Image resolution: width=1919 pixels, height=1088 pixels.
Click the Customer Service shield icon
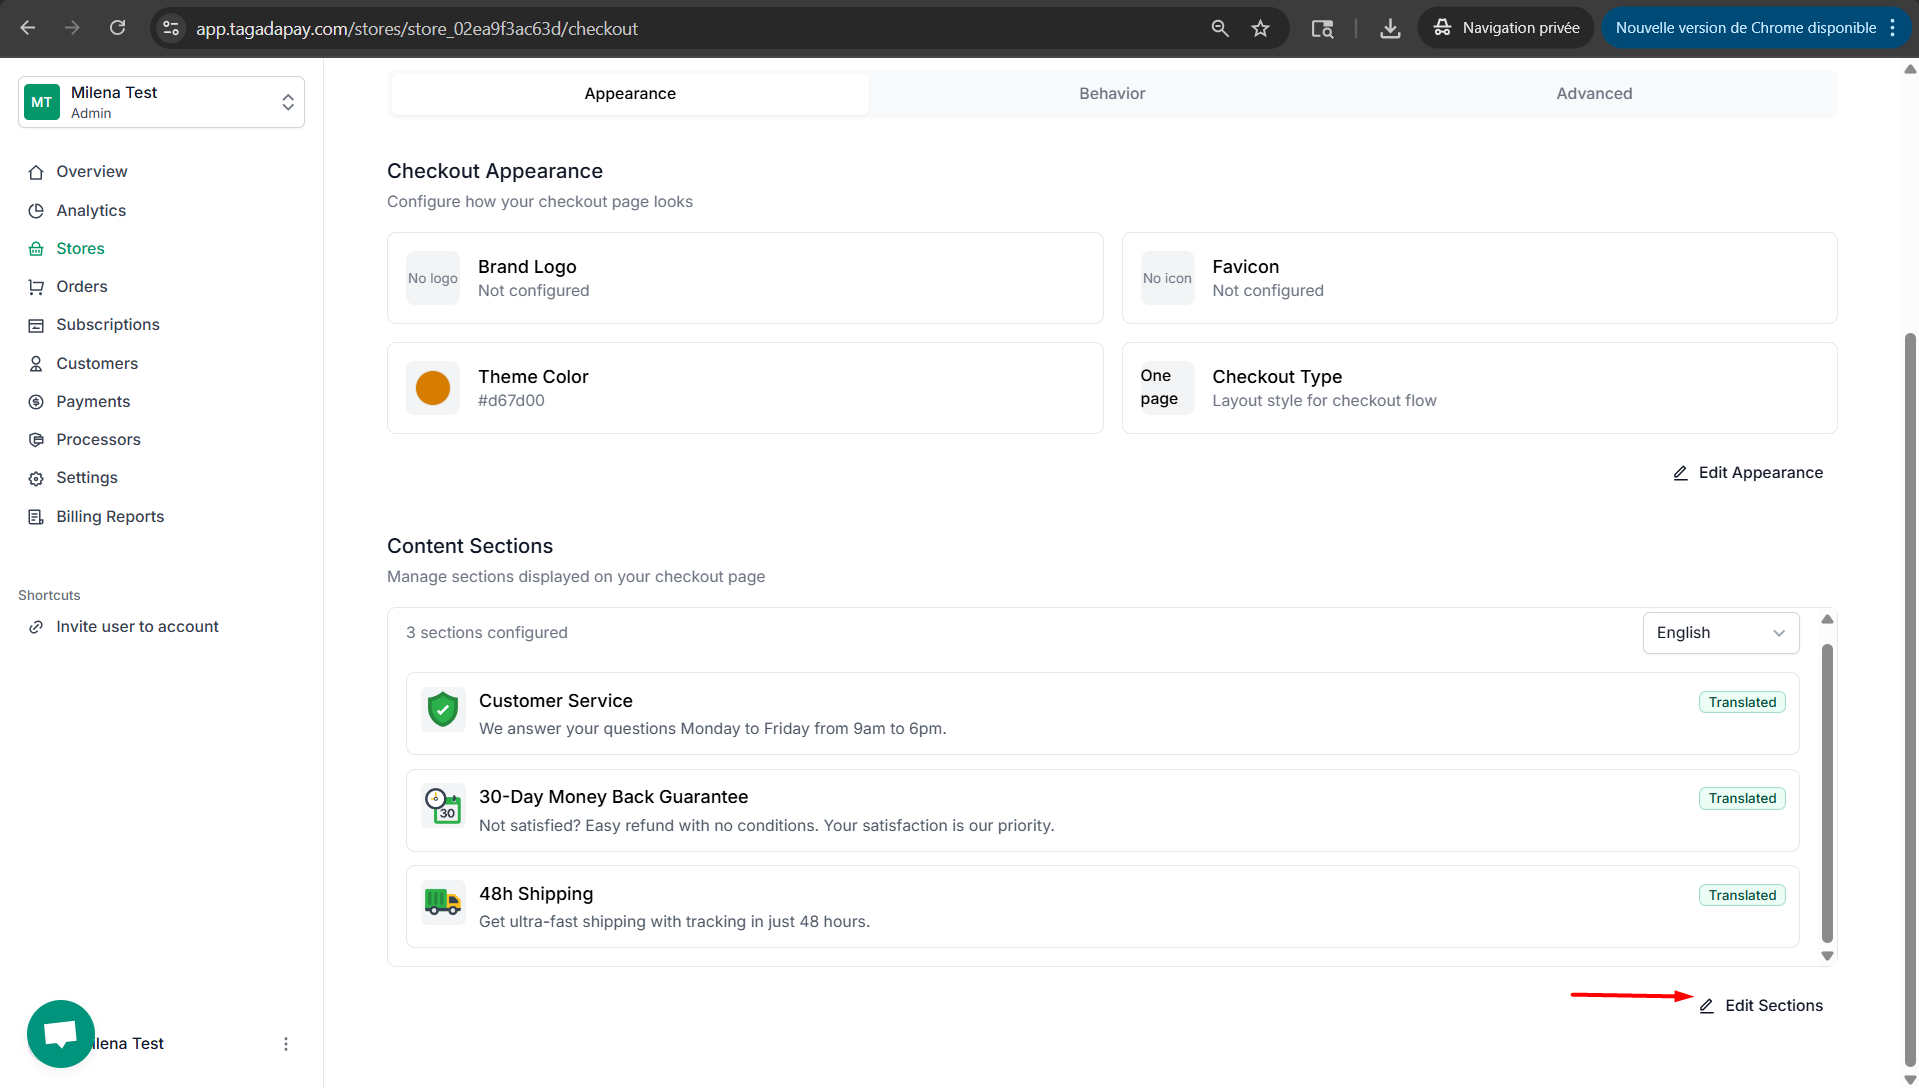point(443,709)
